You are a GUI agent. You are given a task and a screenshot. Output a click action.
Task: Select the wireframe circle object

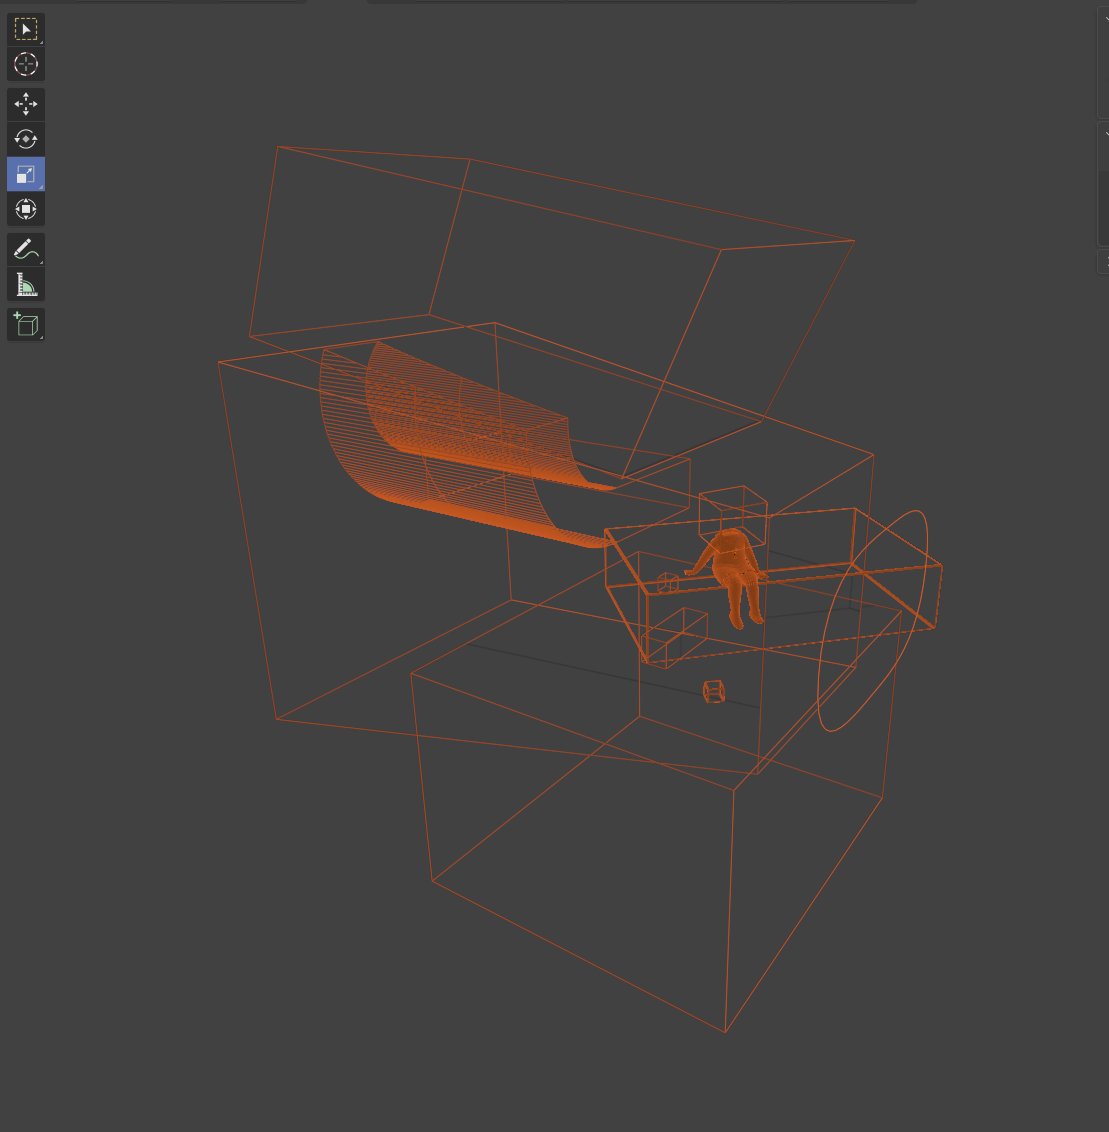(x=872, y=621)
